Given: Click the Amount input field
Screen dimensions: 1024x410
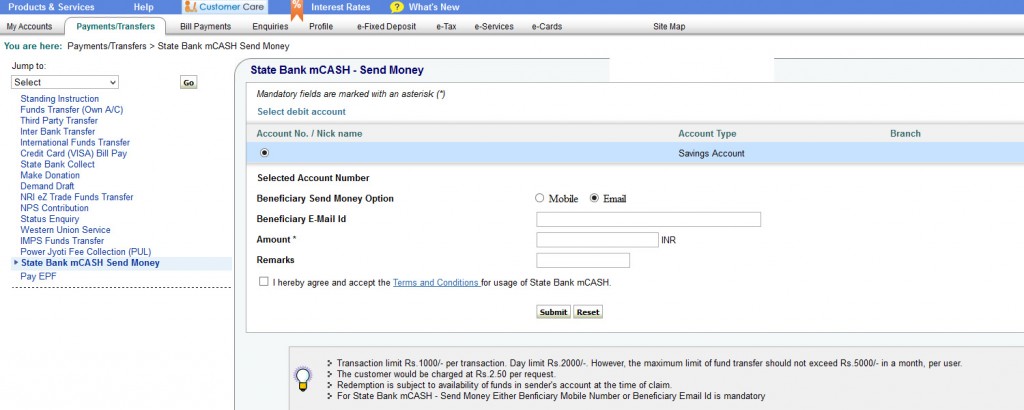Looking at the screenshot, I should 598,240.
